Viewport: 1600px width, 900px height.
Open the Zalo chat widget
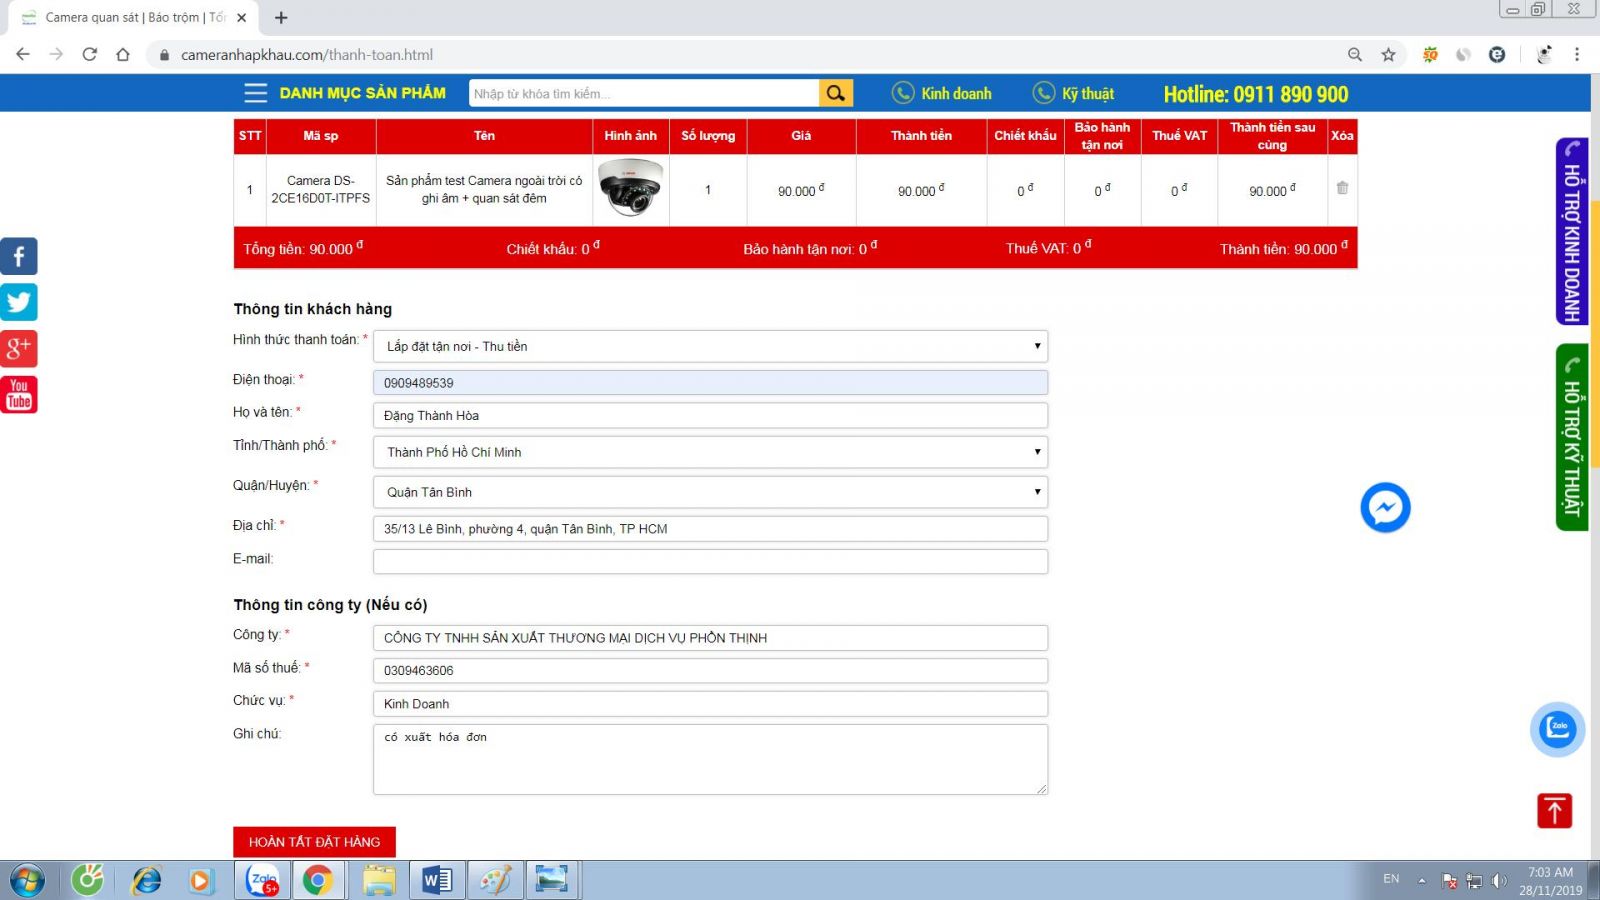point(1557,729)
